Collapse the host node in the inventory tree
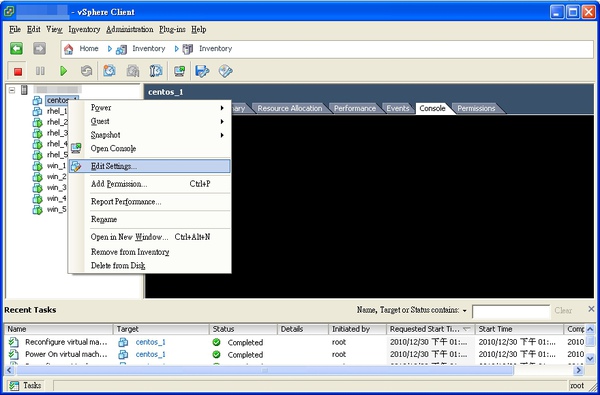The height and width of the screenshot is (395, 600). click(x=12, y=90)
